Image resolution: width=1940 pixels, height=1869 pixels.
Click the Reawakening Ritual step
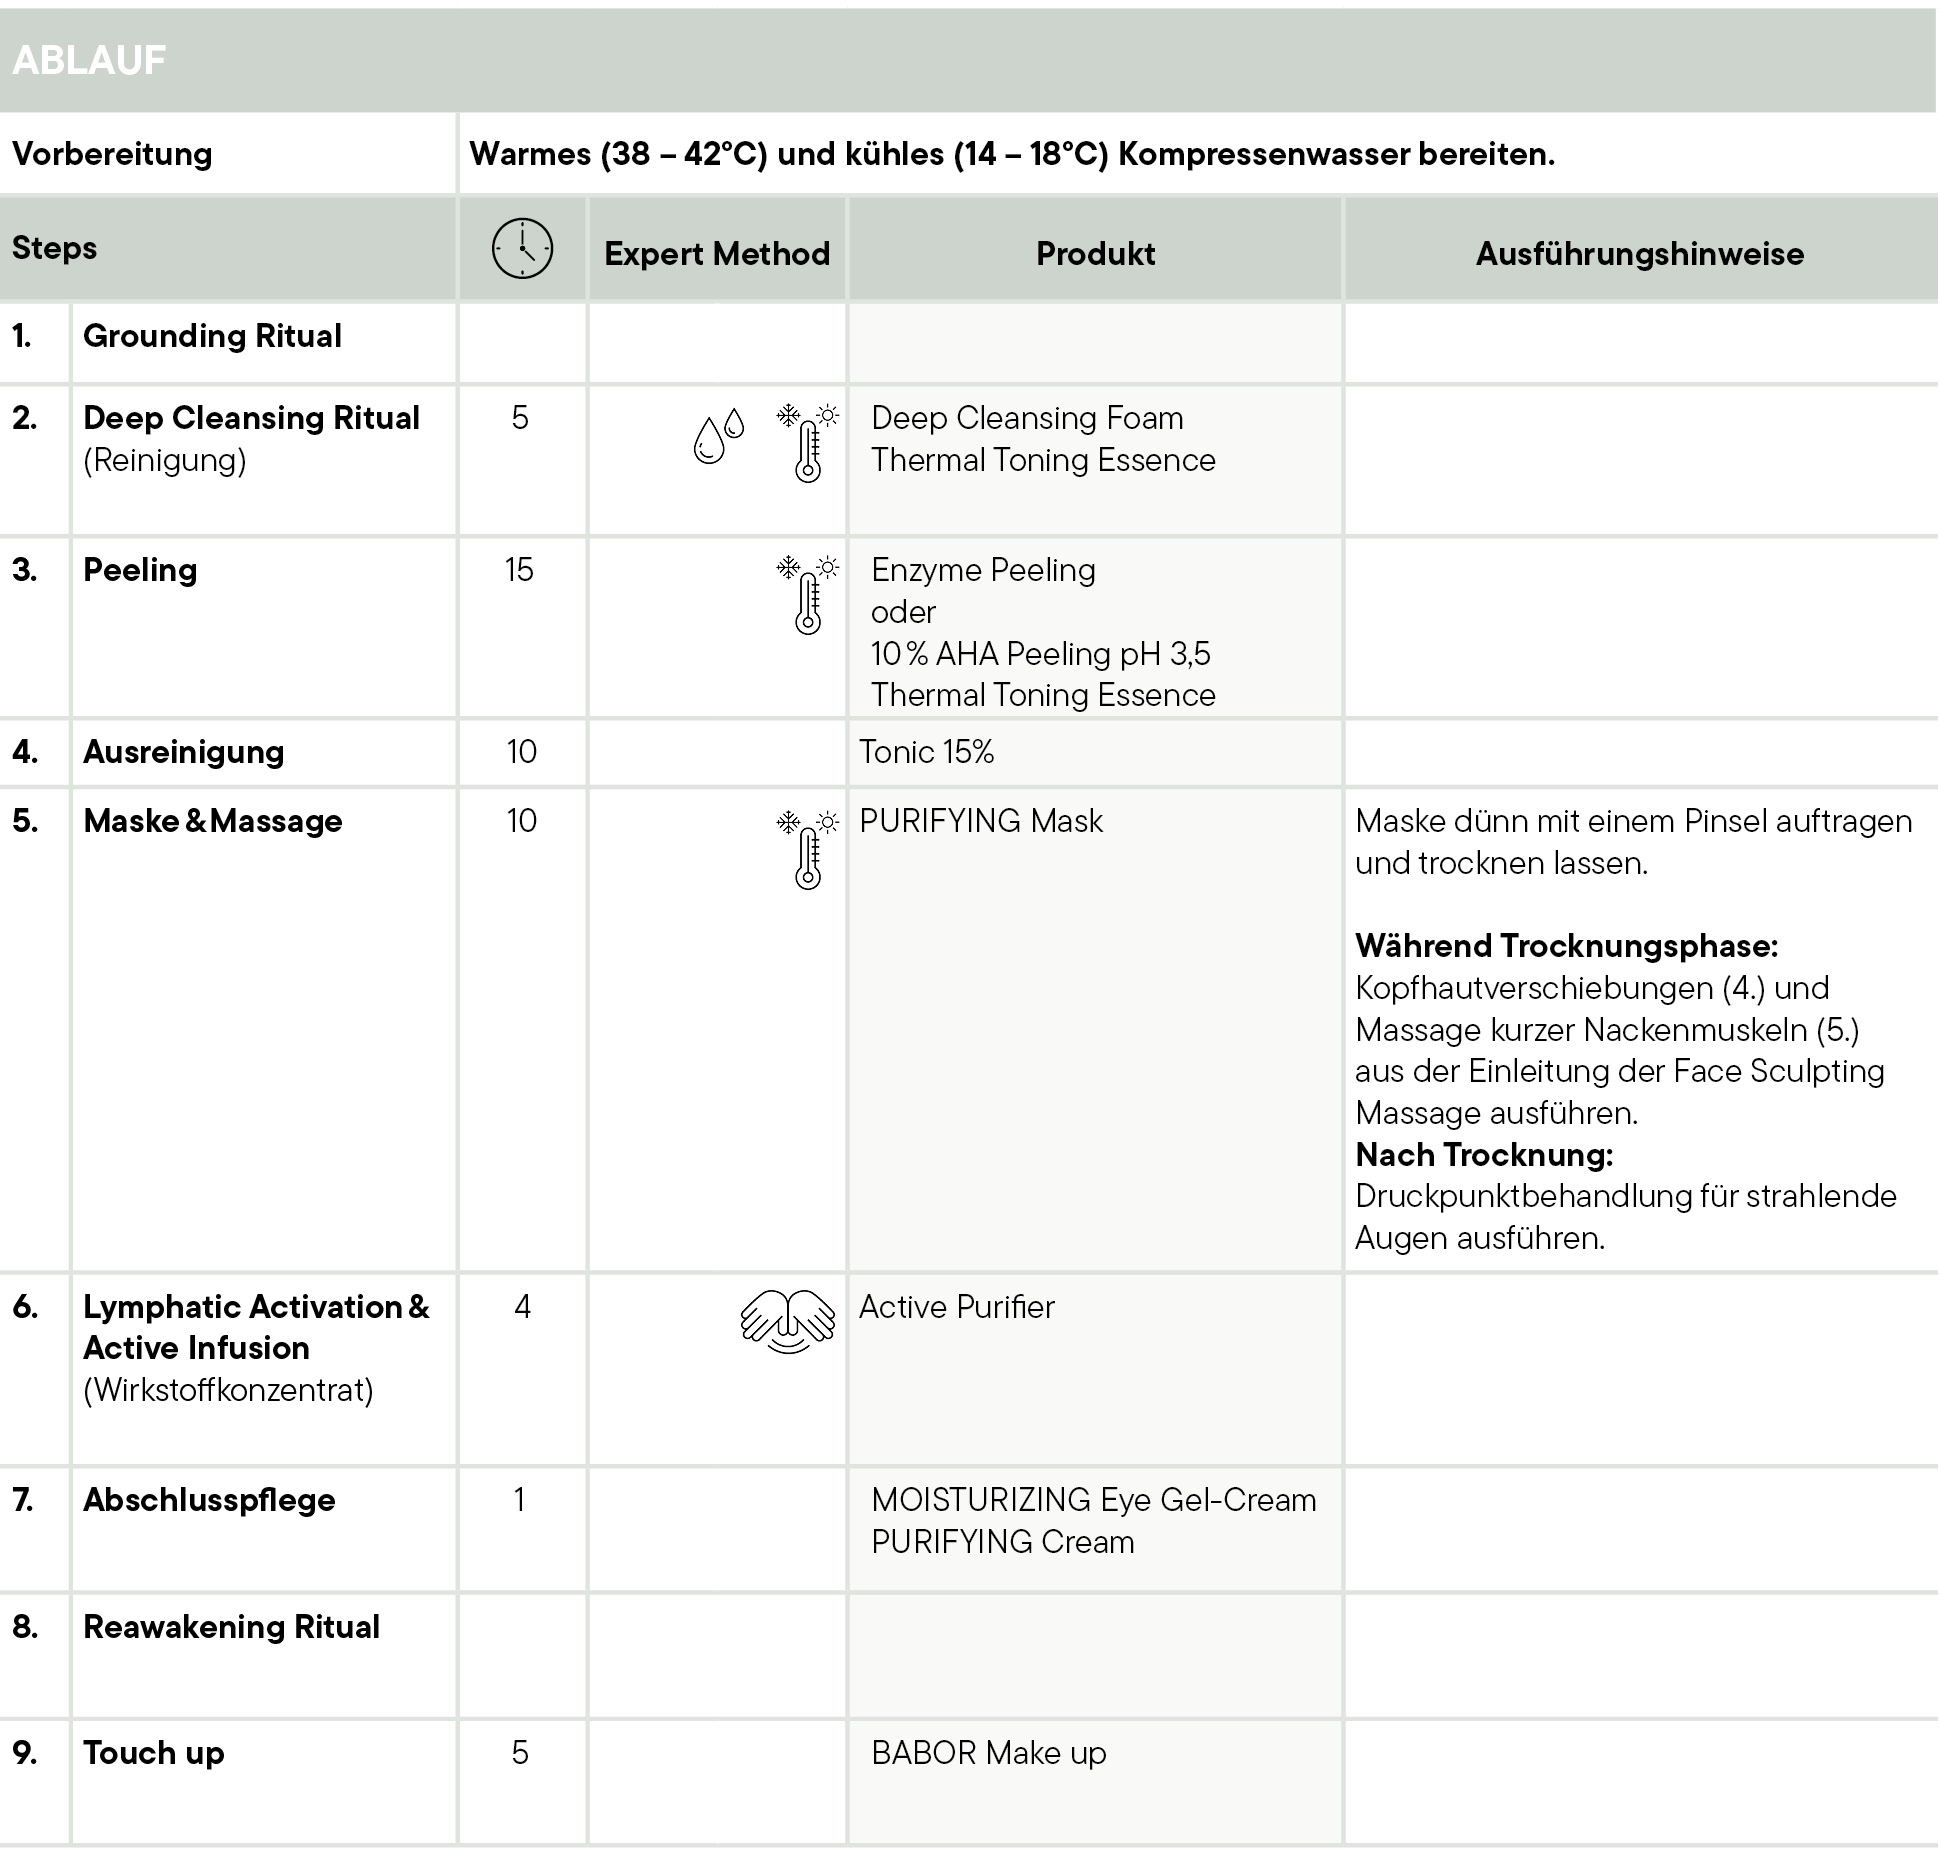[x=231, y=1627]
